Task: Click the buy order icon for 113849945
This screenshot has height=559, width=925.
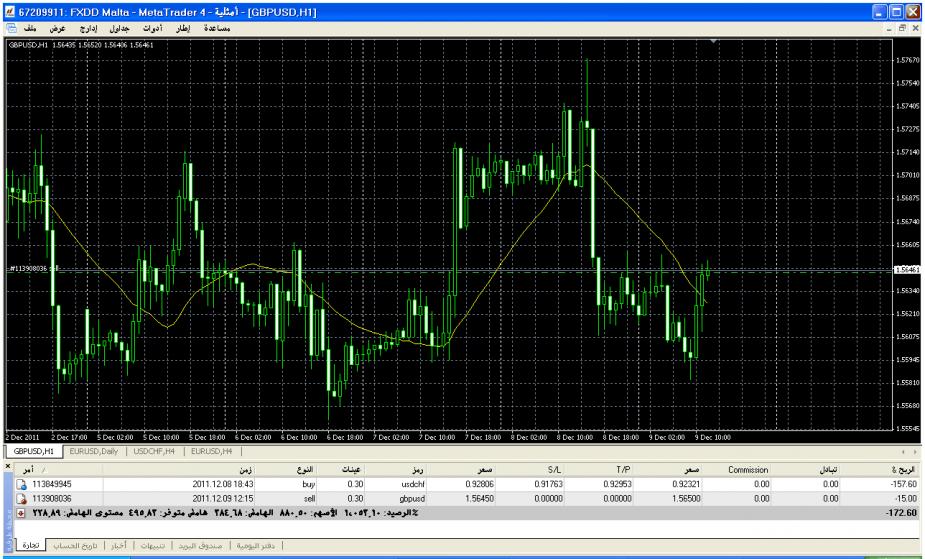Action: (21, 485)
